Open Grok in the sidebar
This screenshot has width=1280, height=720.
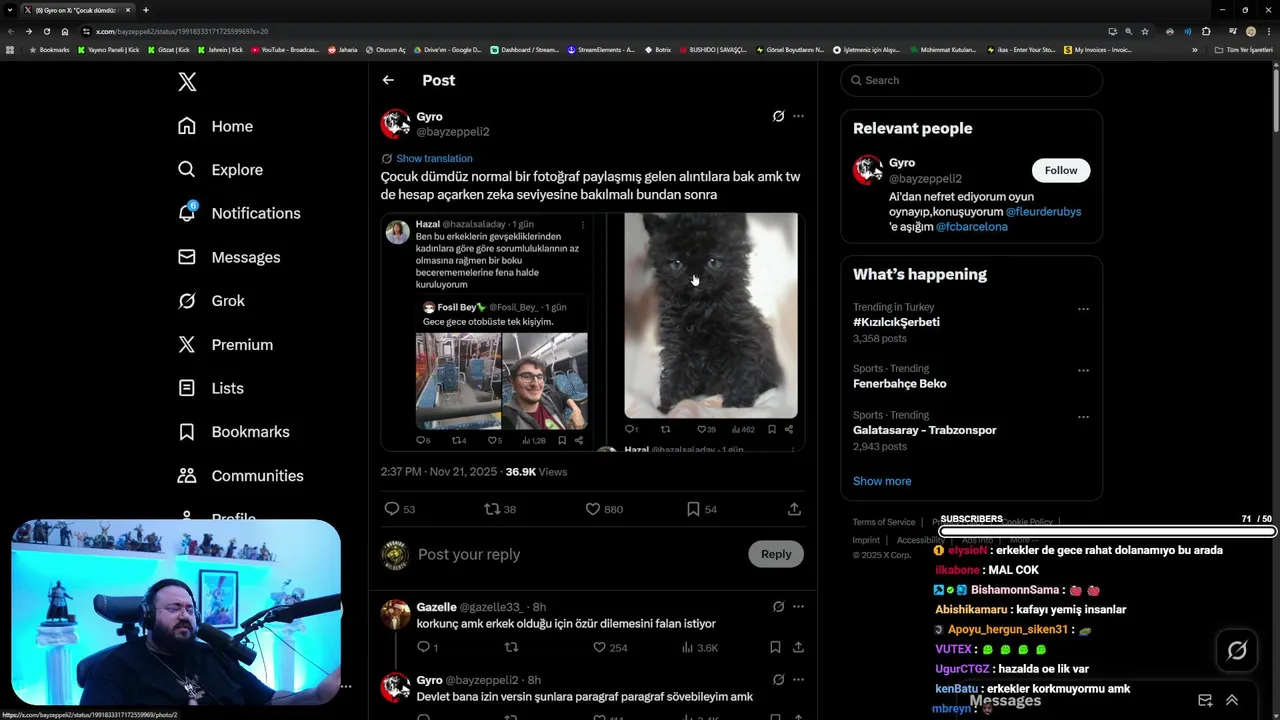coord(211,301)
